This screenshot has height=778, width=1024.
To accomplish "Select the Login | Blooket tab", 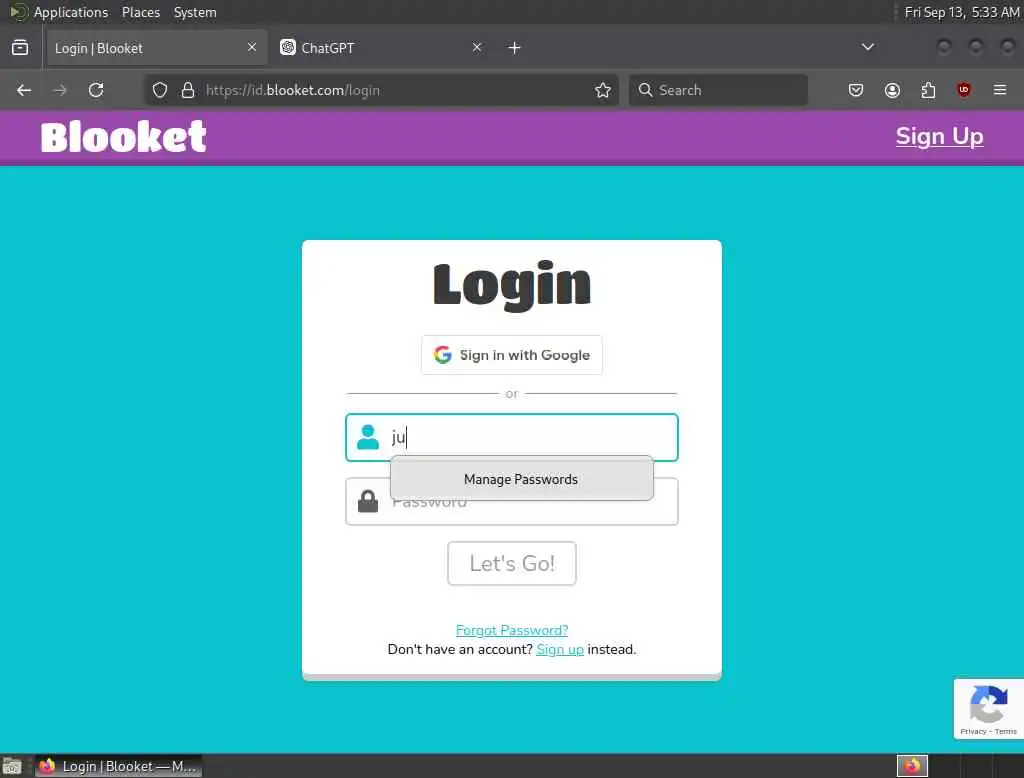I will coord(157,48).
